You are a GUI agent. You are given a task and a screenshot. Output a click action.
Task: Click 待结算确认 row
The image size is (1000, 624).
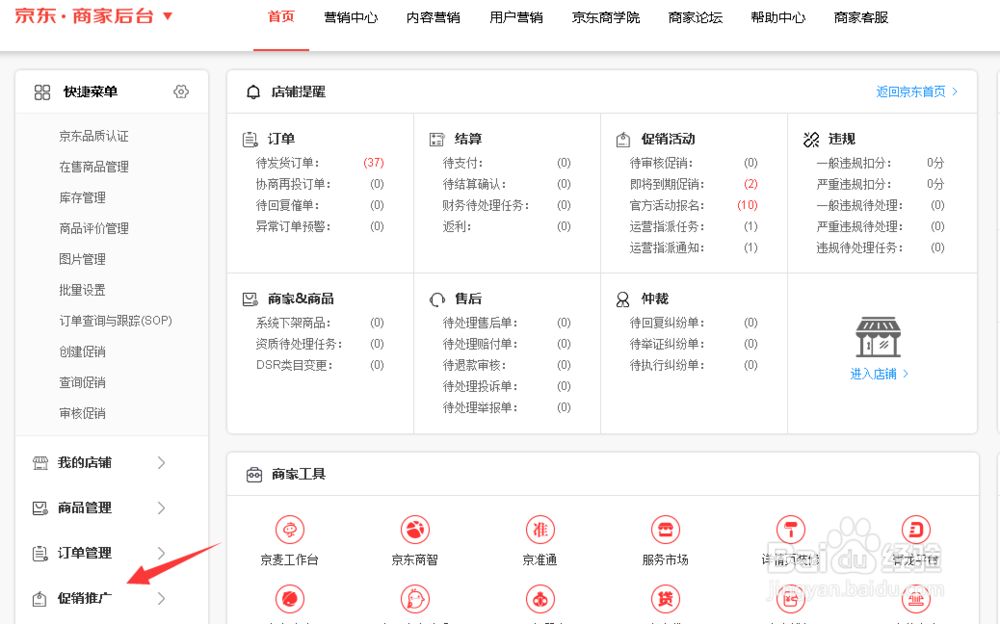pyautogui.click(x=506, y=184)
